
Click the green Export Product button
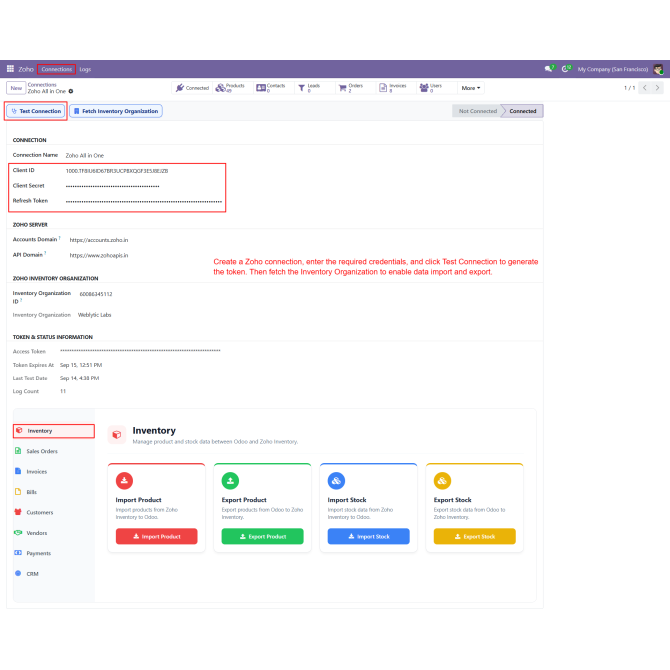click(262, 536)
